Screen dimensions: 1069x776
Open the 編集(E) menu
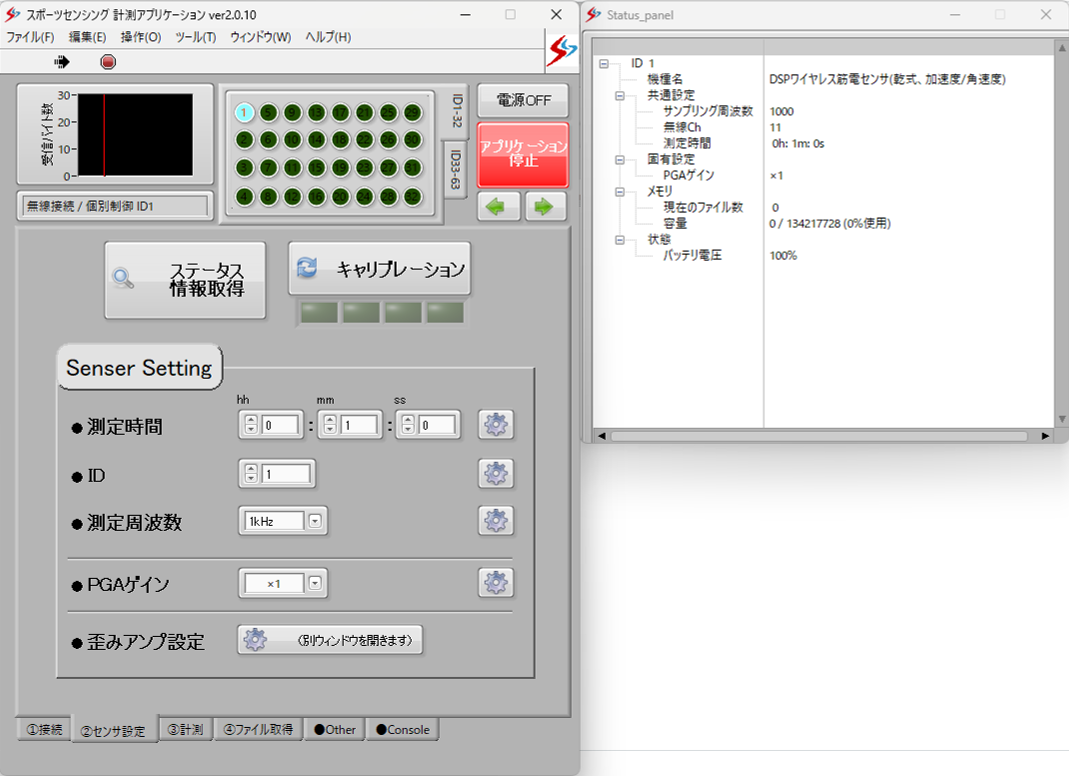coord(87,37)
